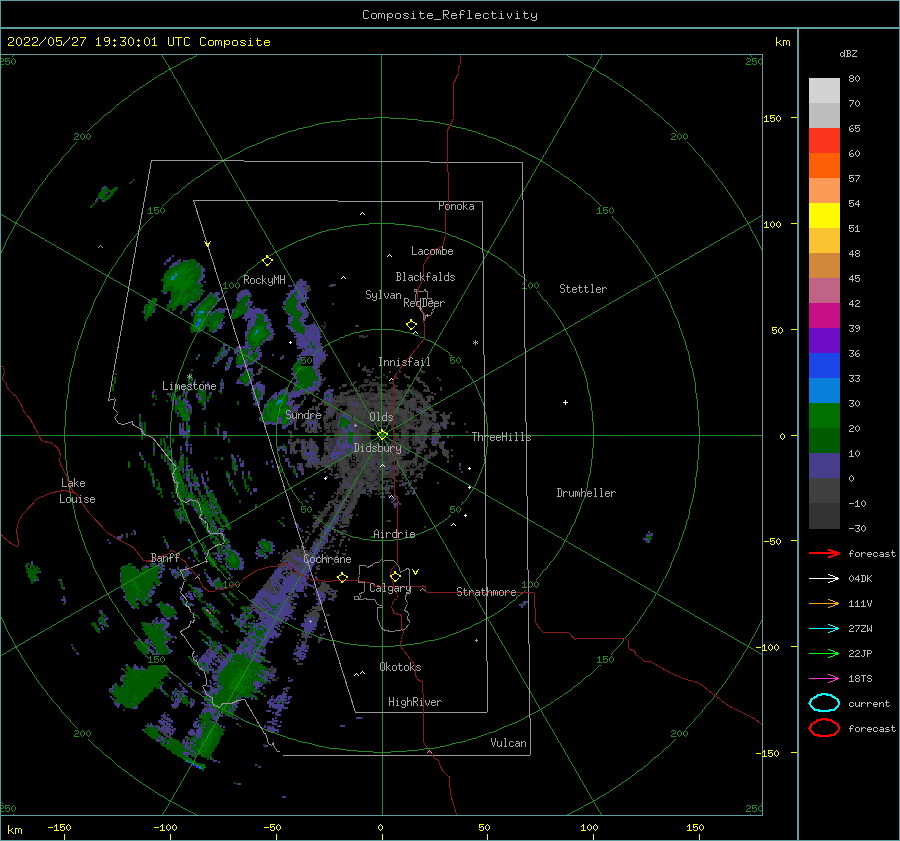
Task: Select the cyan 27ZW arrow legend icon
Action: tap(824, 629)
